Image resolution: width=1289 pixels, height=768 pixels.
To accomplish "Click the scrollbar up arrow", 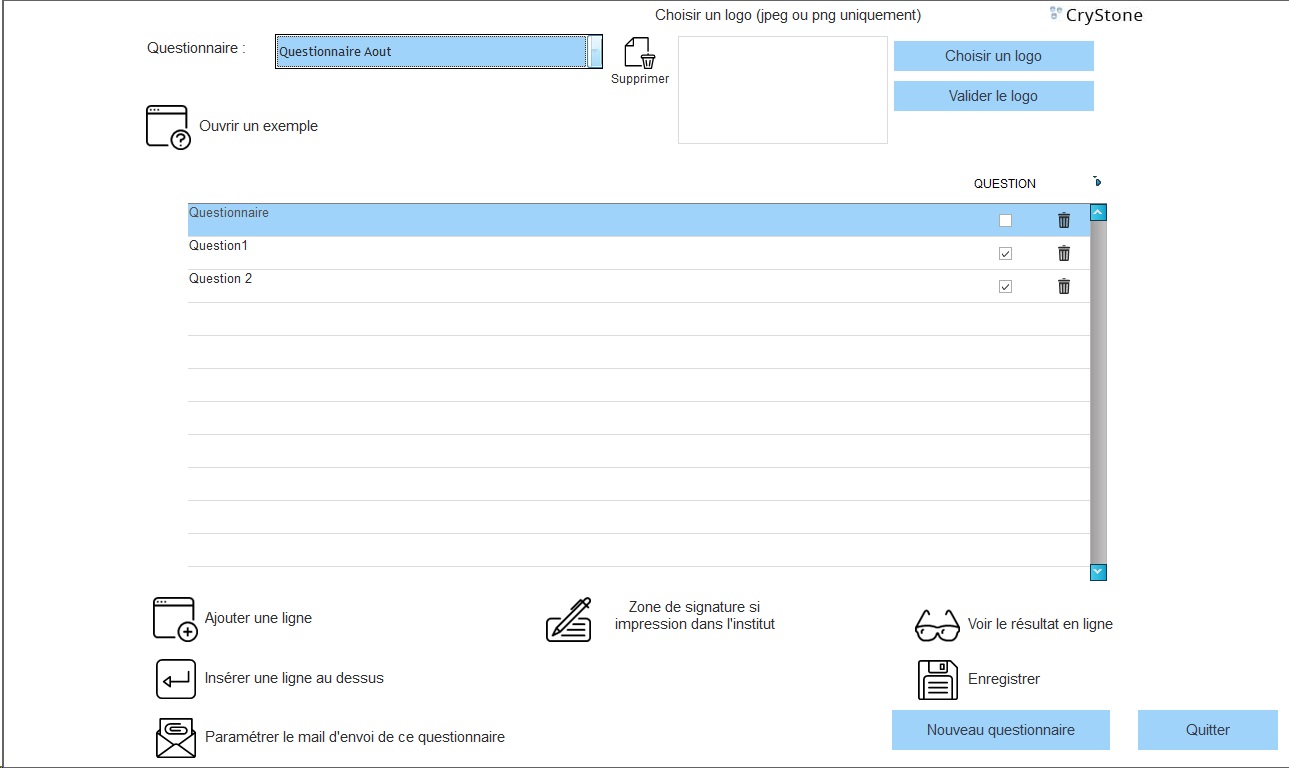I will pos(1097,211).
